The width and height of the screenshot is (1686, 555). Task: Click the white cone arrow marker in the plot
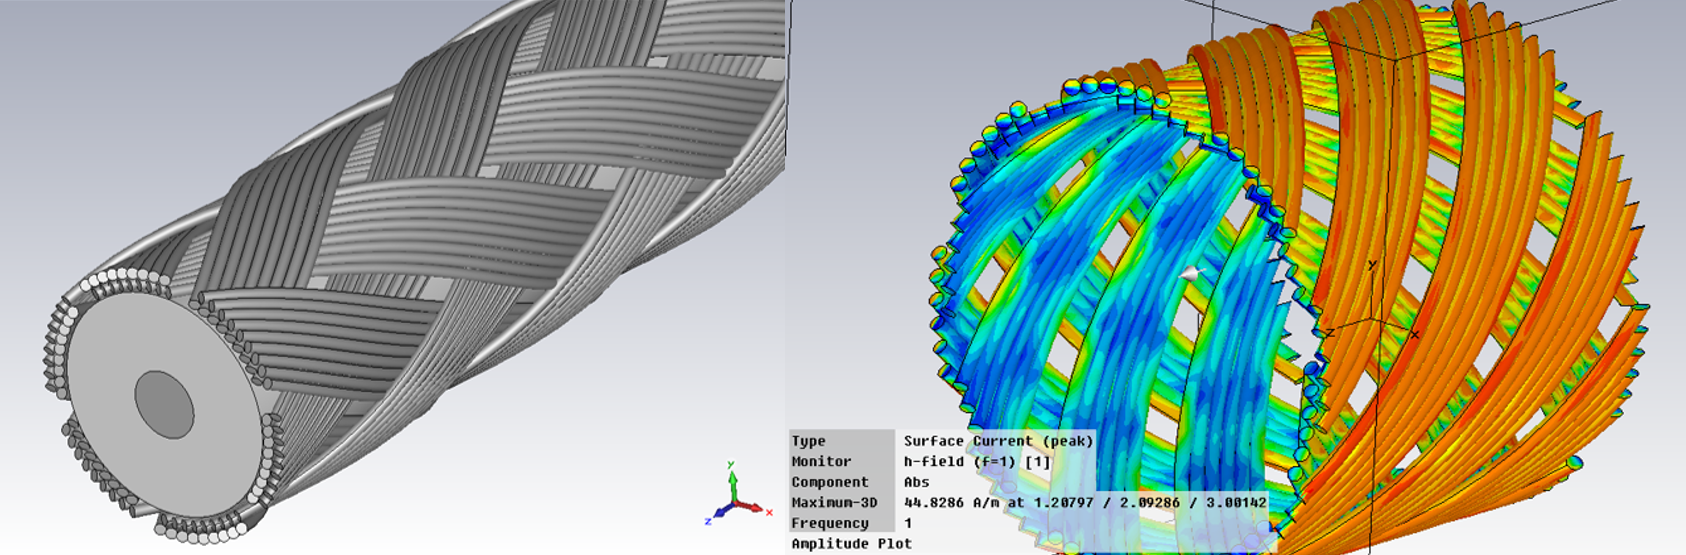[1188, 273]
